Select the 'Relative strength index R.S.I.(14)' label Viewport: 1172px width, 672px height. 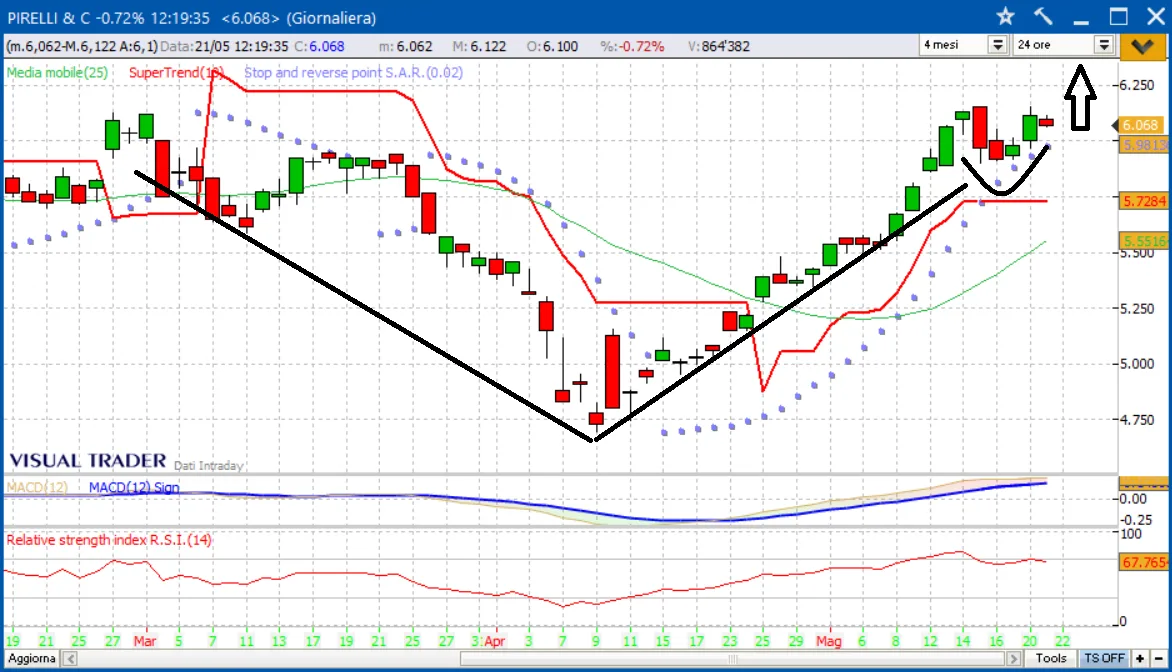(x=109, y=540)
